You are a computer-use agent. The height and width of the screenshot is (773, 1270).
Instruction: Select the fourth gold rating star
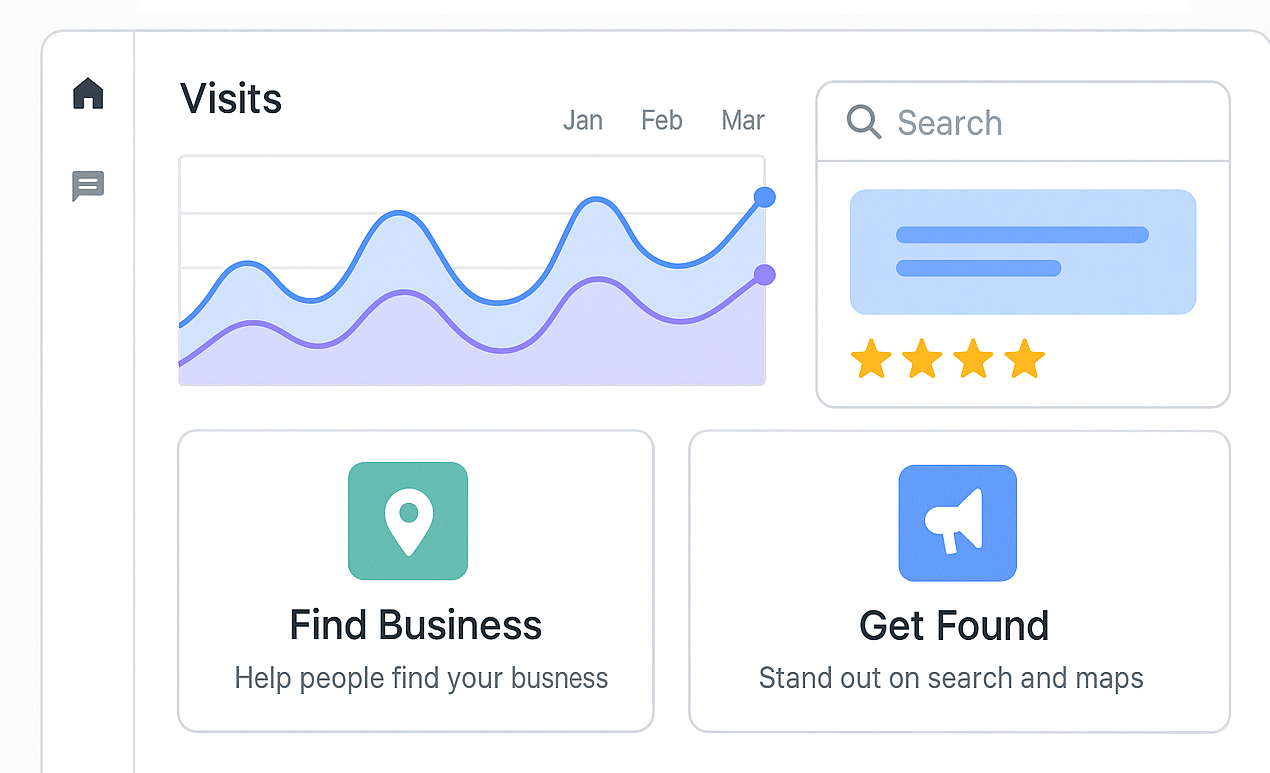1024,358
